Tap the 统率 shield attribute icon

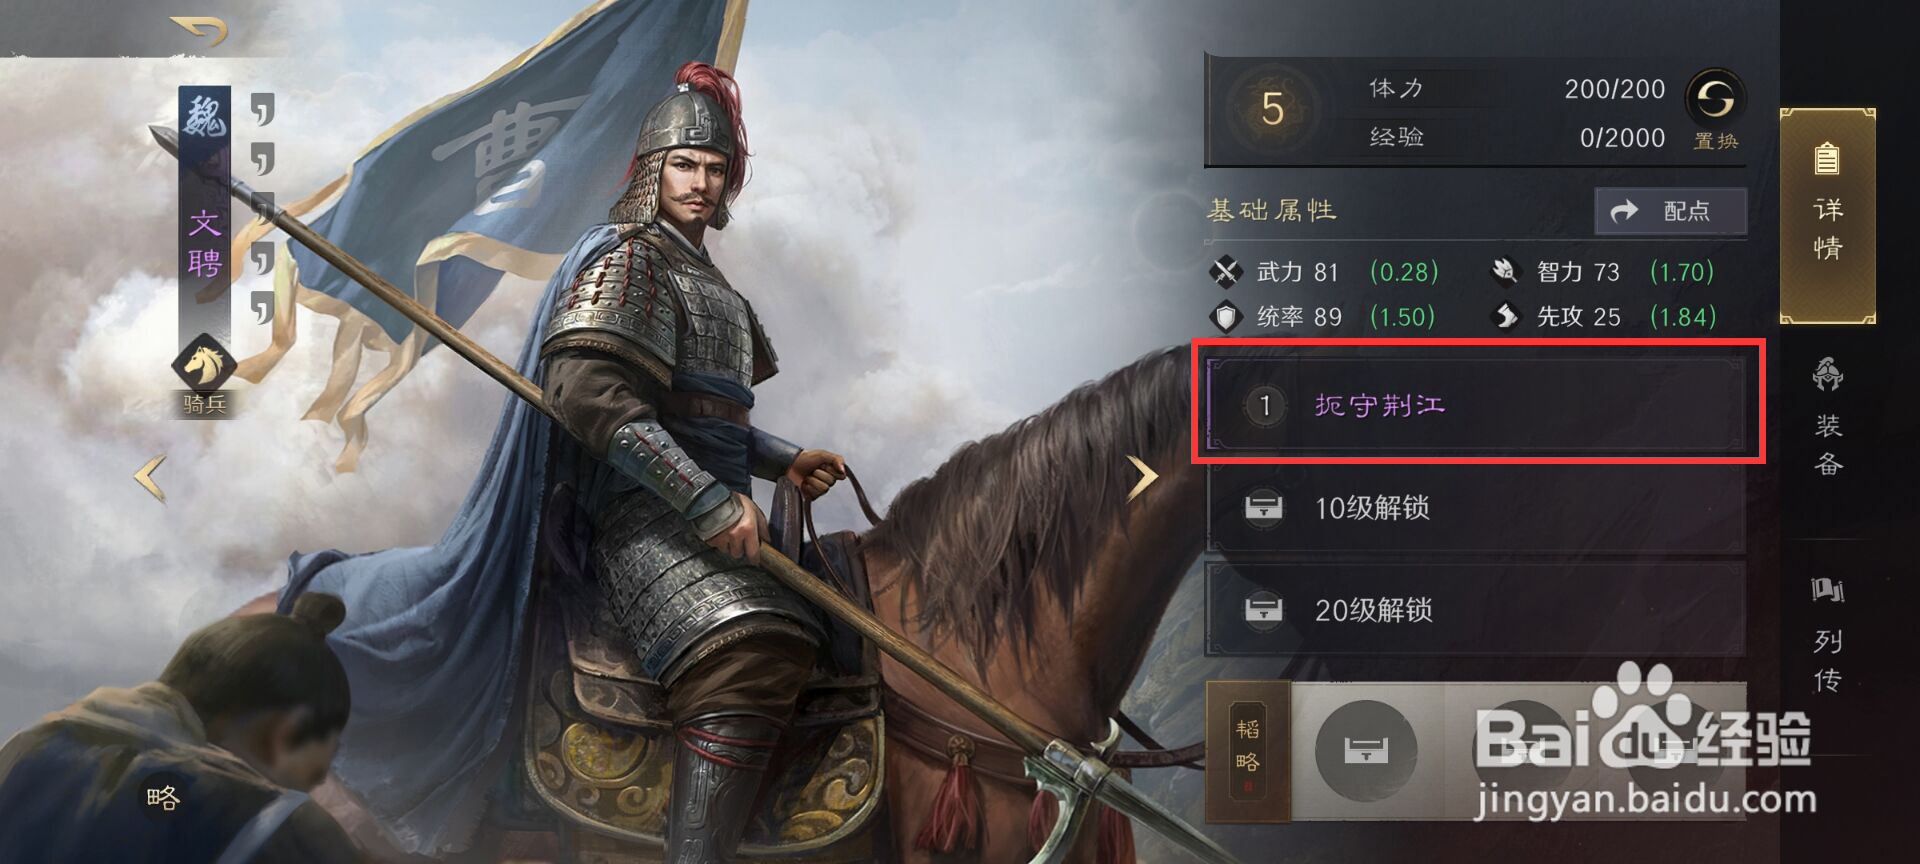point(1225,317)
